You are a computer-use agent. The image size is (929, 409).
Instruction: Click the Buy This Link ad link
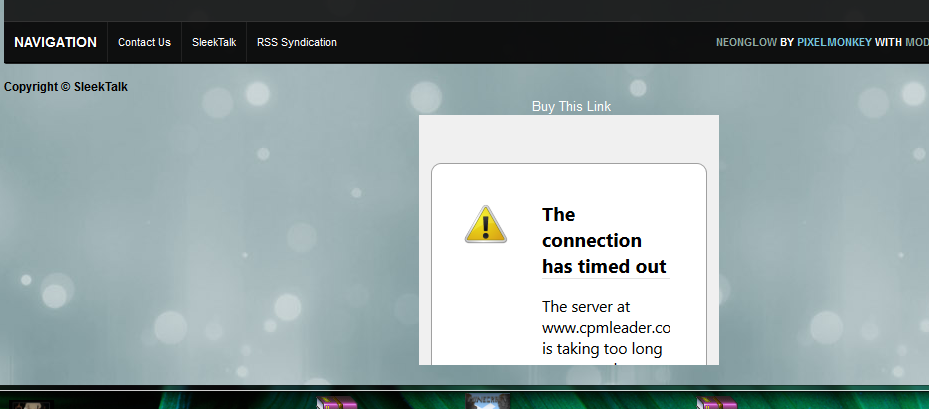point(571,106)
